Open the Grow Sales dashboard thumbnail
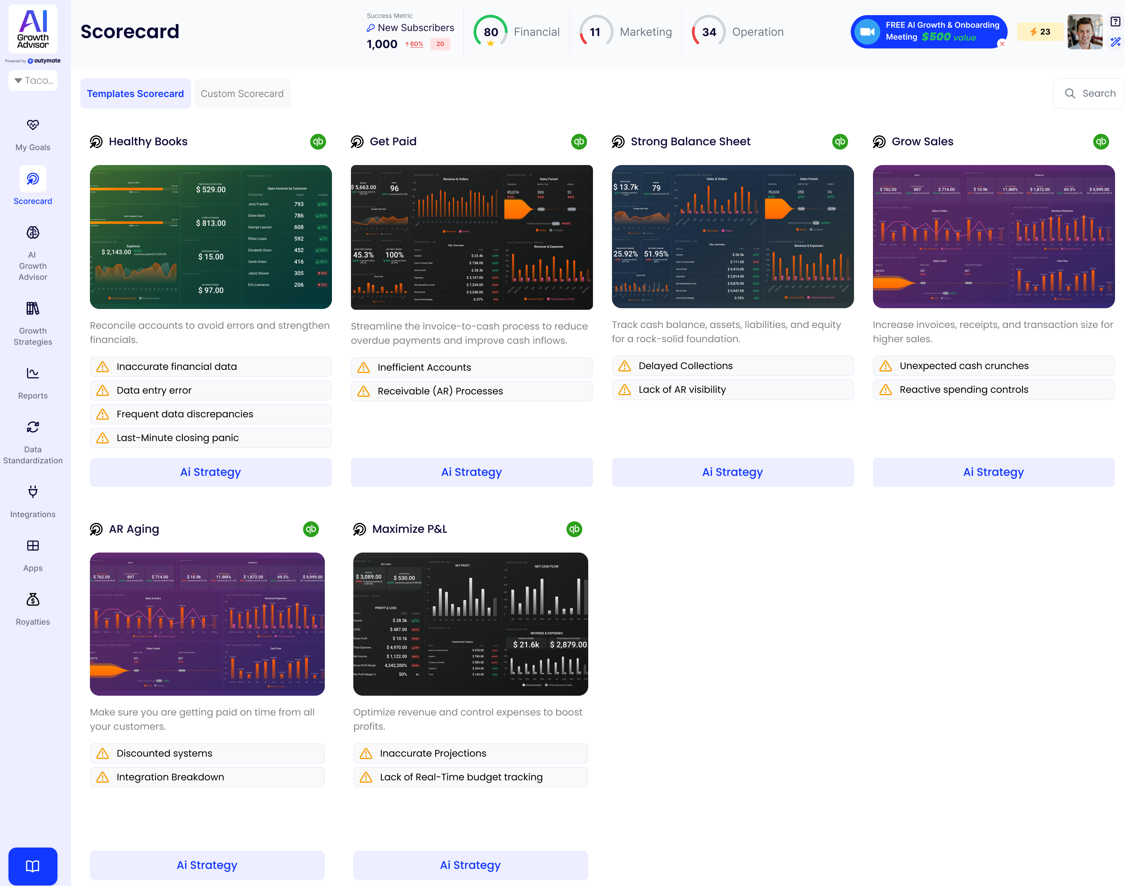The height and width of the screenshot is (886, 1125). pos(993,237)
